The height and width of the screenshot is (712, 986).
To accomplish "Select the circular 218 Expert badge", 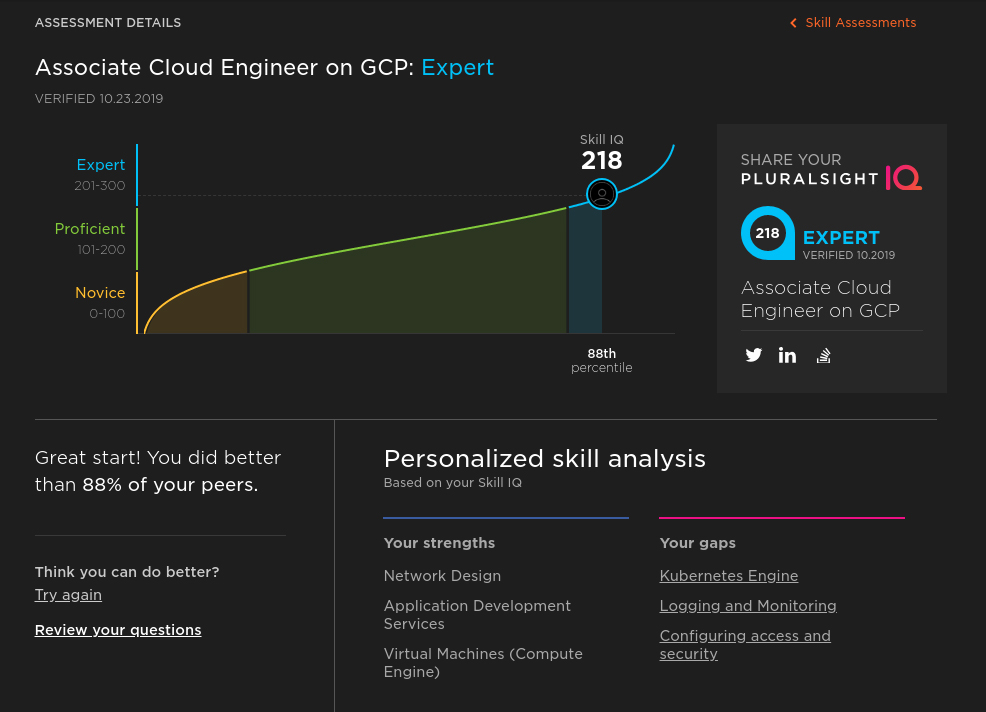I will click(767, 233).
